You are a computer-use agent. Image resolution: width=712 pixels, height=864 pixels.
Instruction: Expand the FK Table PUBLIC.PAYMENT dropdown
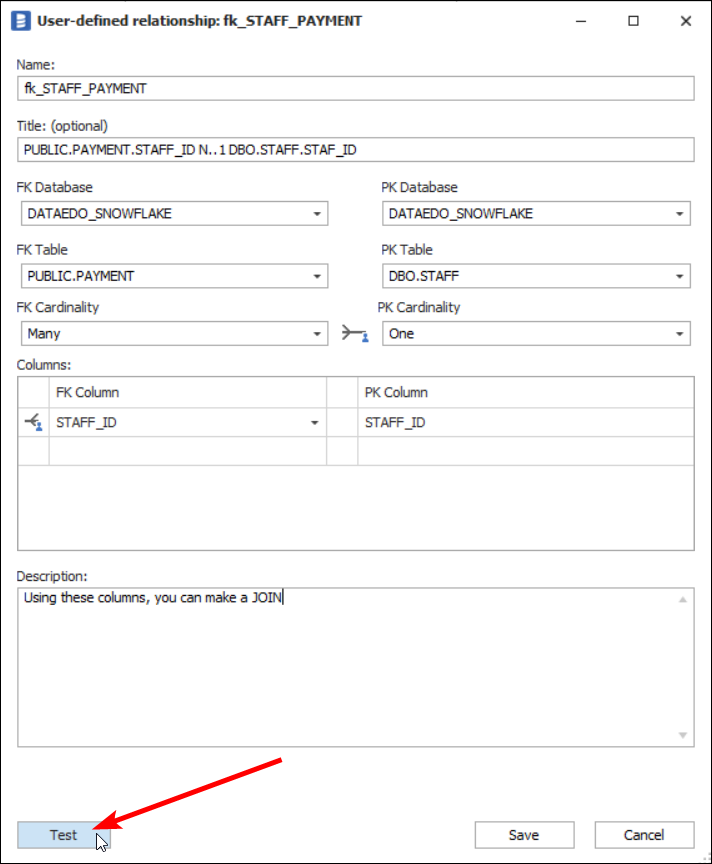tap(317, 276)
